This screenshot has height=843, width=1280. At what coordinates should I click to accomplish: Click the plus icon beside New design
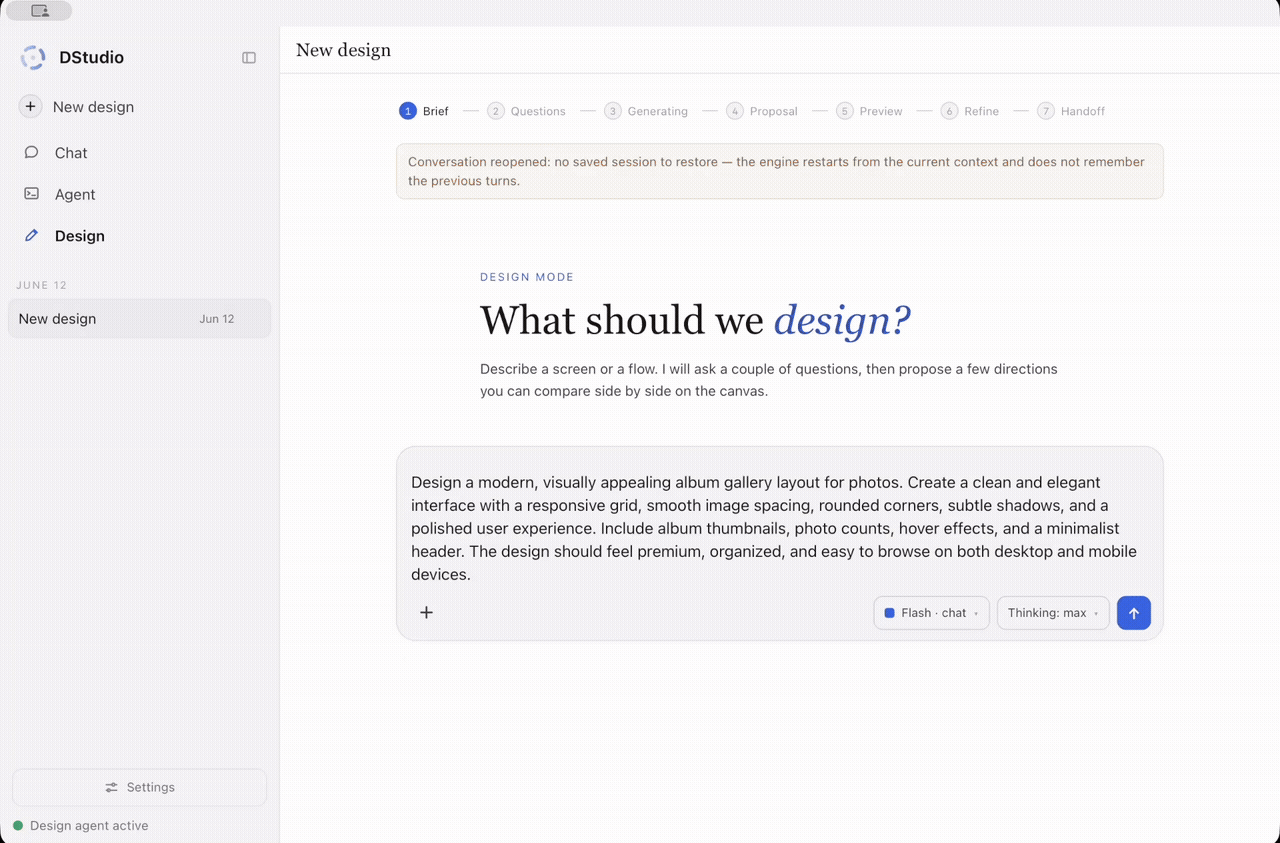(30, 107)
